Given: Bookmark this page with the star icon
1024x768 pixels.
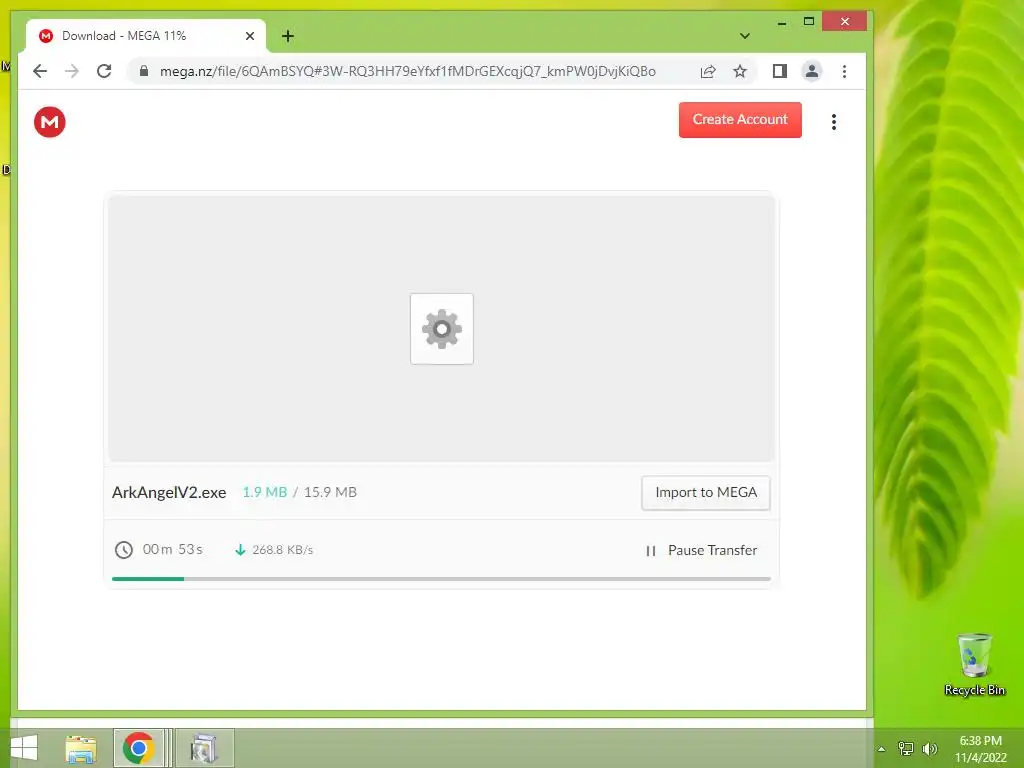Looking at the screenshot, I should click(x=739, y=71).
